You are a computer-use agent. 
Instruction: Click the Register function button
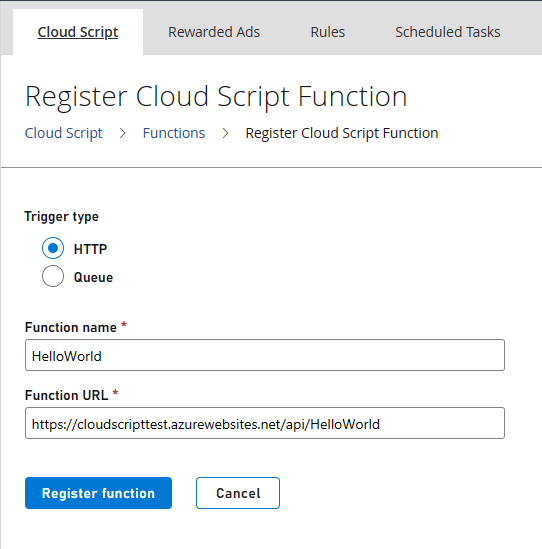point(98,493)
